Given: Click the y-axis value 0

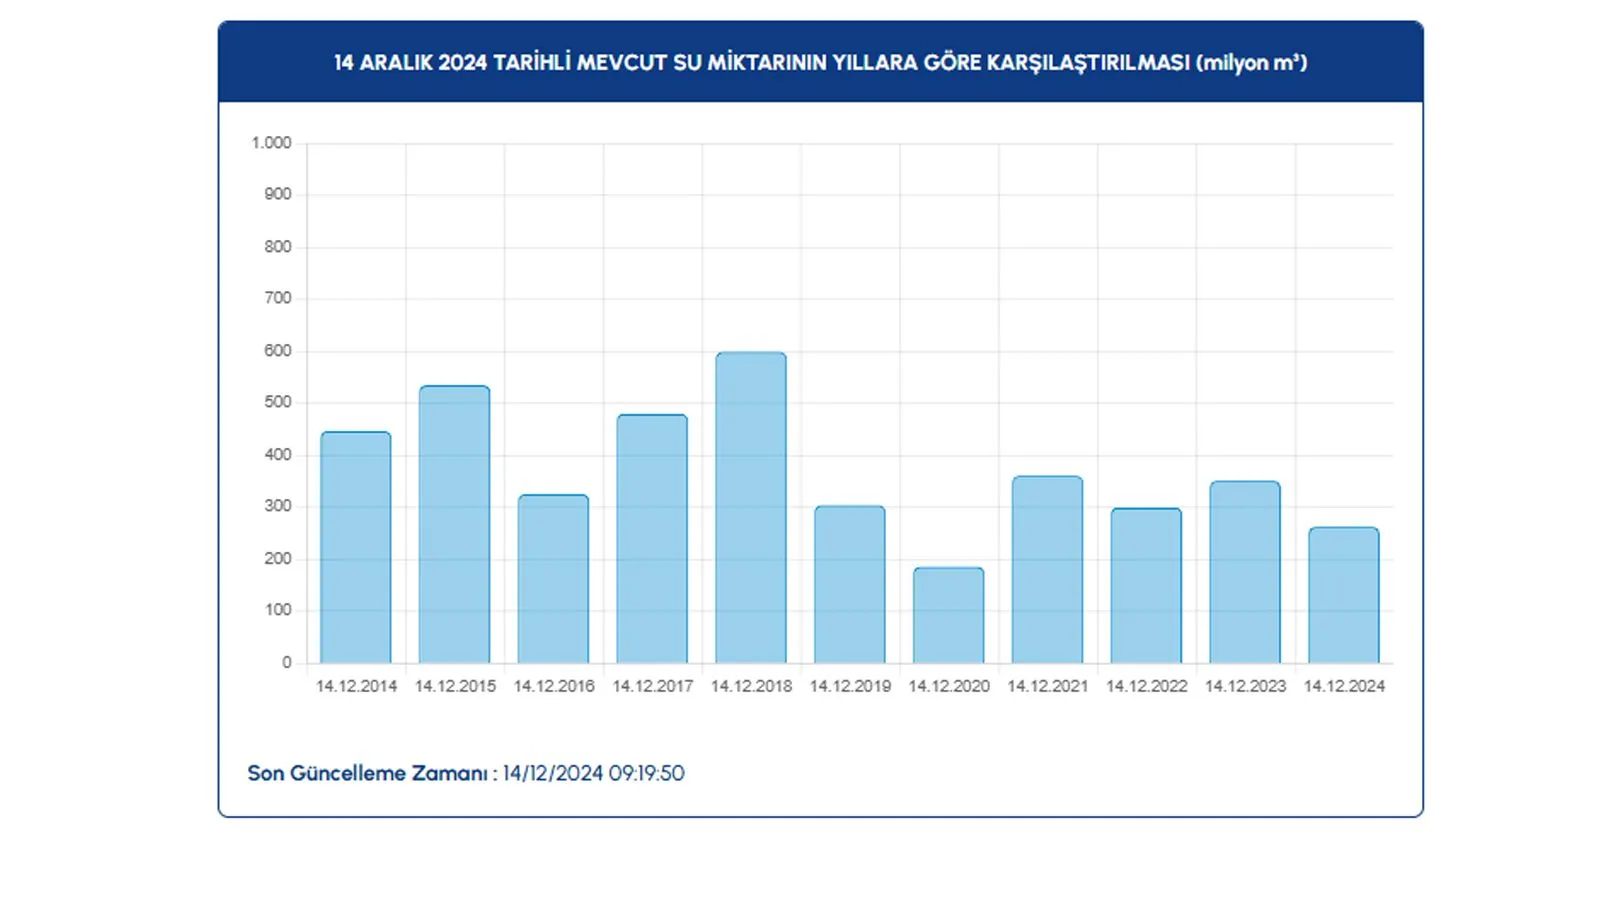Looking at the screenshot, I should click(287, 663).
